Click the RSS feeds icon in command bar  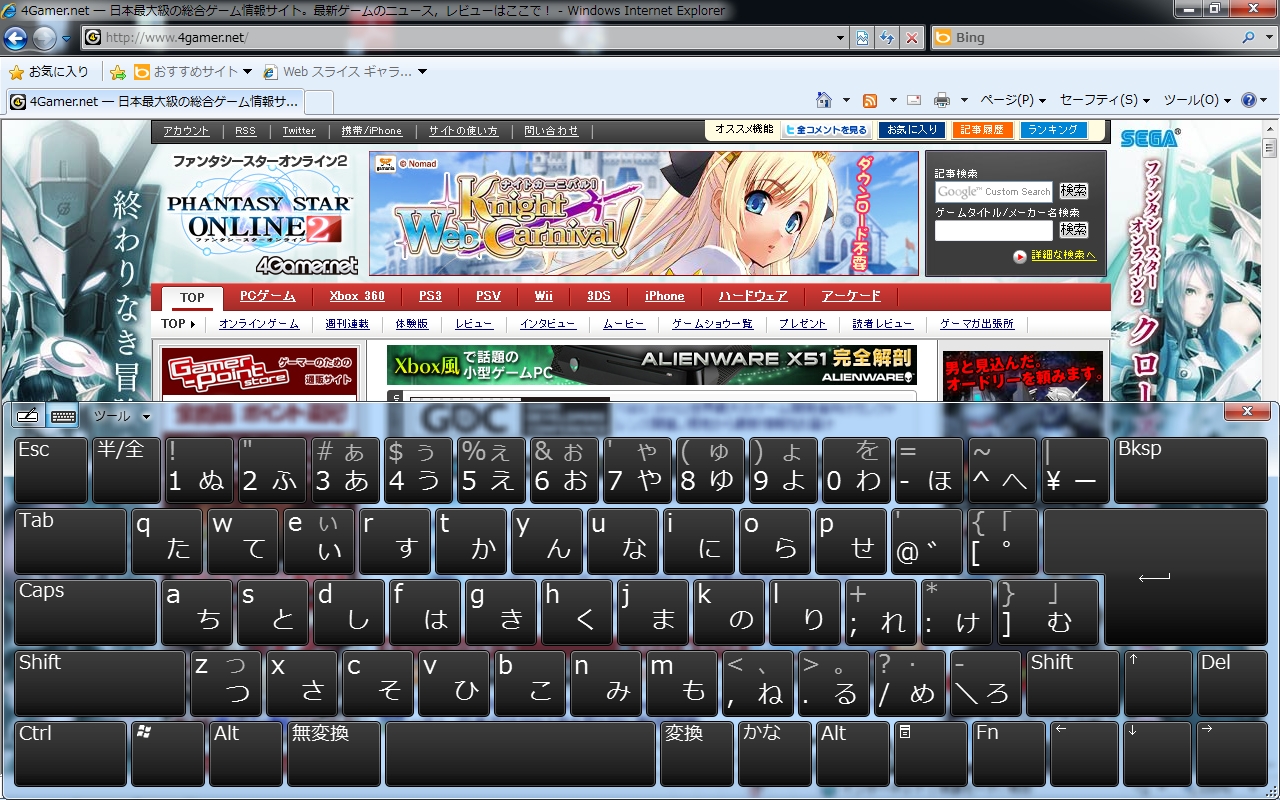[x=870, y=100]
